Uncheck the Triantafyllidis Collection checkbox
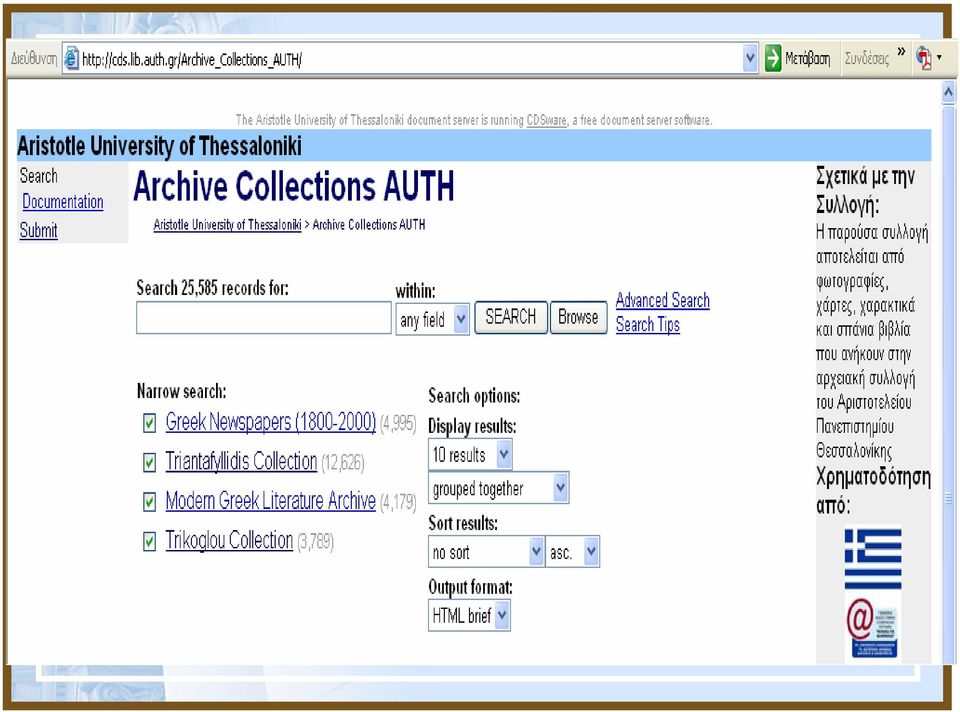The height and width of the screenshot is (712, 960). pos(149,463)
